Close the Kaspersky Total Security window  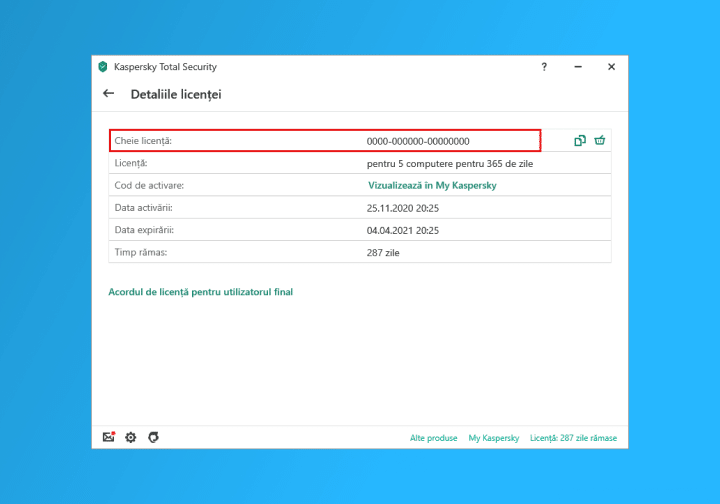(x=611, y=67)
